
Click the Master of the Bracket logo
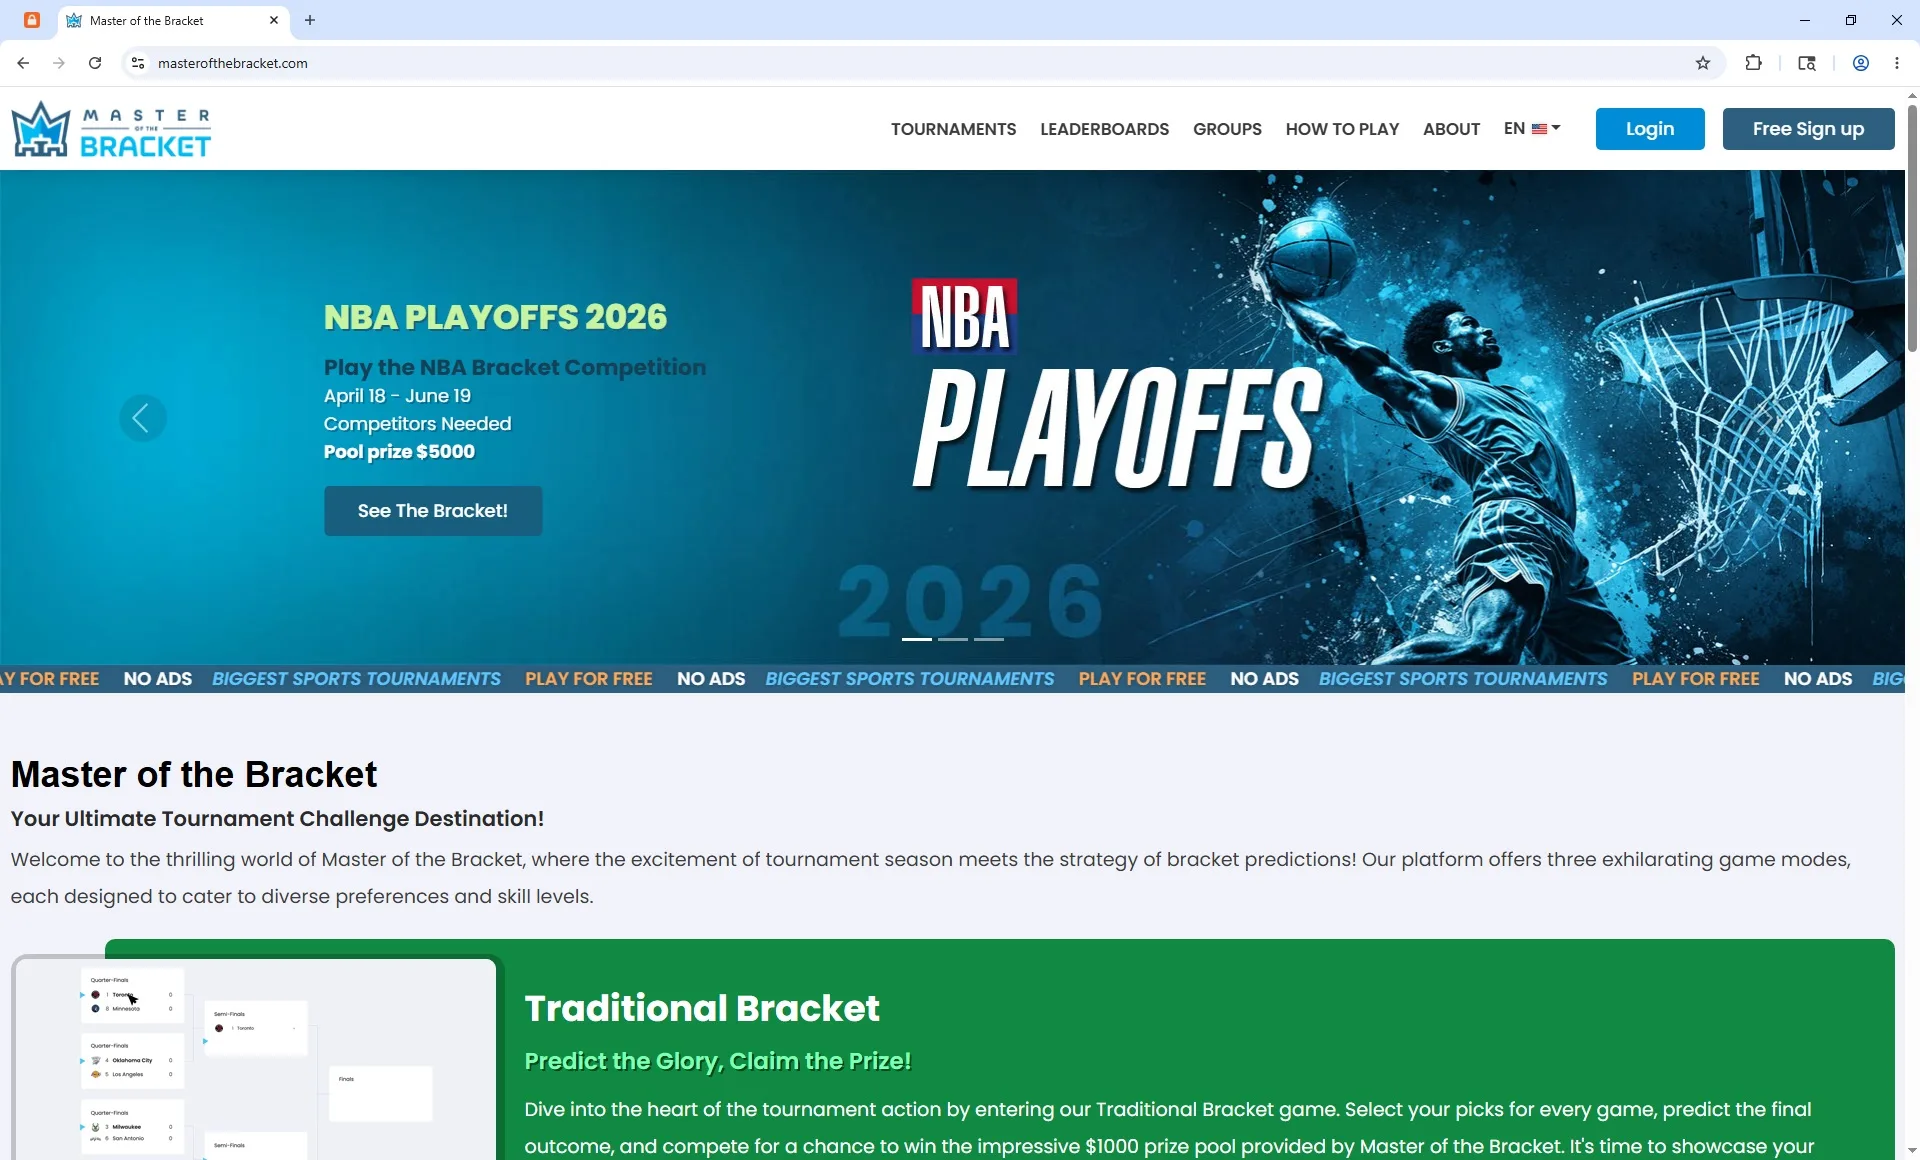(x=111, y=129)
